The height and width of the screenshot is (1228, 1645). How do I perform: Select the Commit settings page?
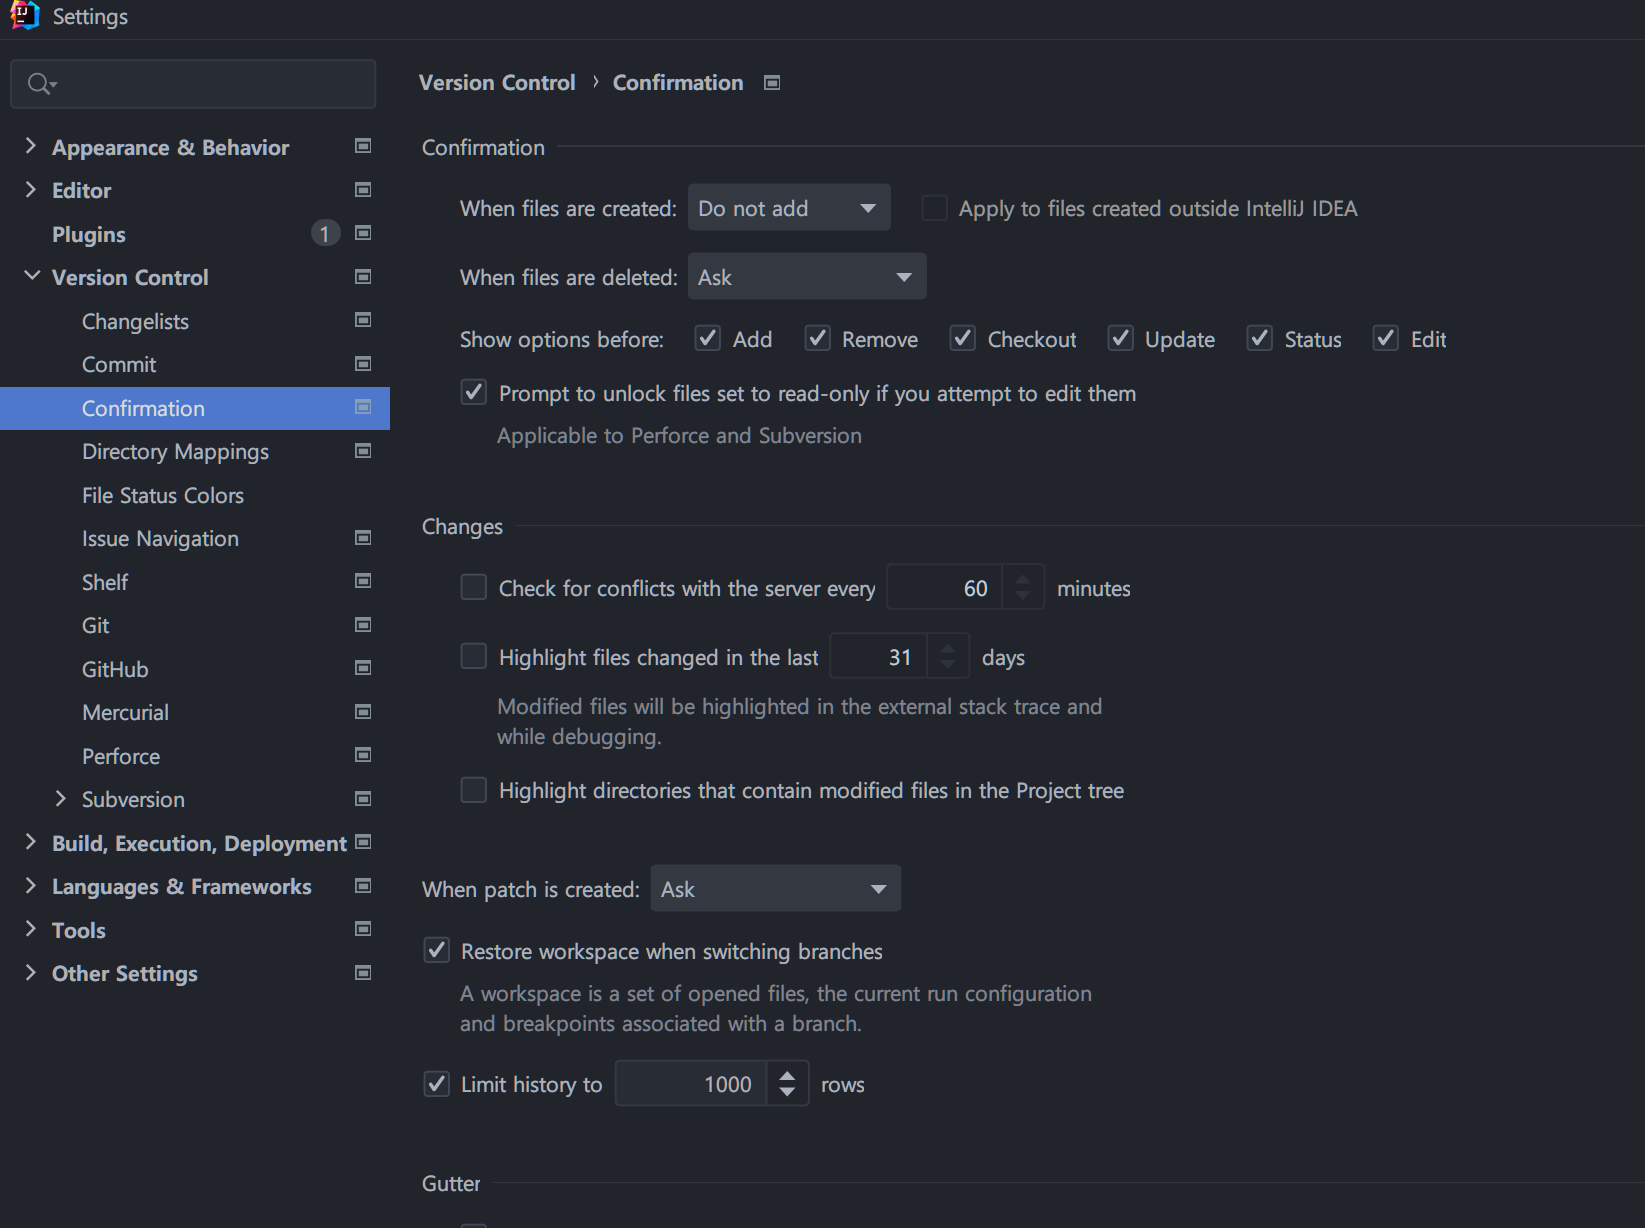point(119,365)
